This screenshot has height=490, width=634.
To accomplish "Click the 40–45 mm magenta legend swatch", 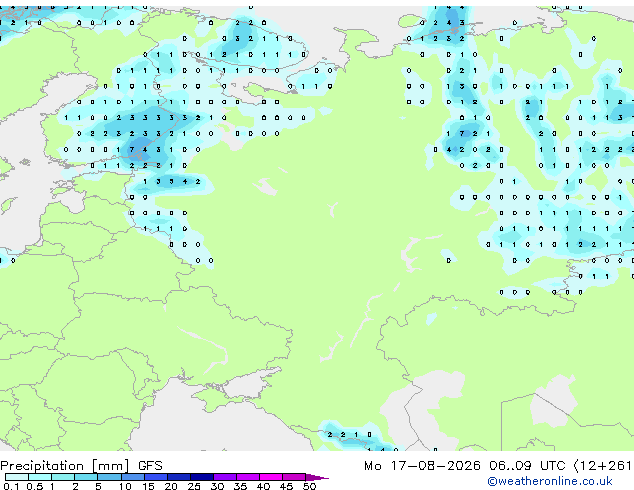I will 271,477.
